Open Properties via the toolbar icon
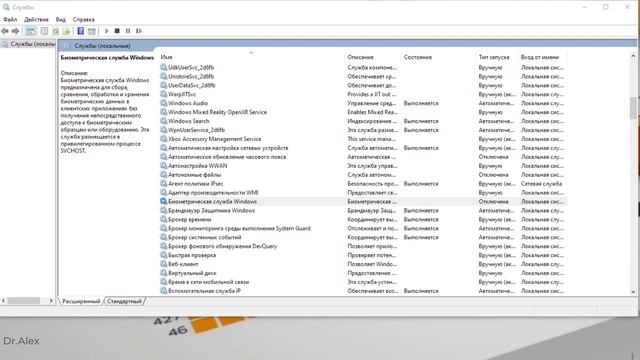 pos(44,31)
